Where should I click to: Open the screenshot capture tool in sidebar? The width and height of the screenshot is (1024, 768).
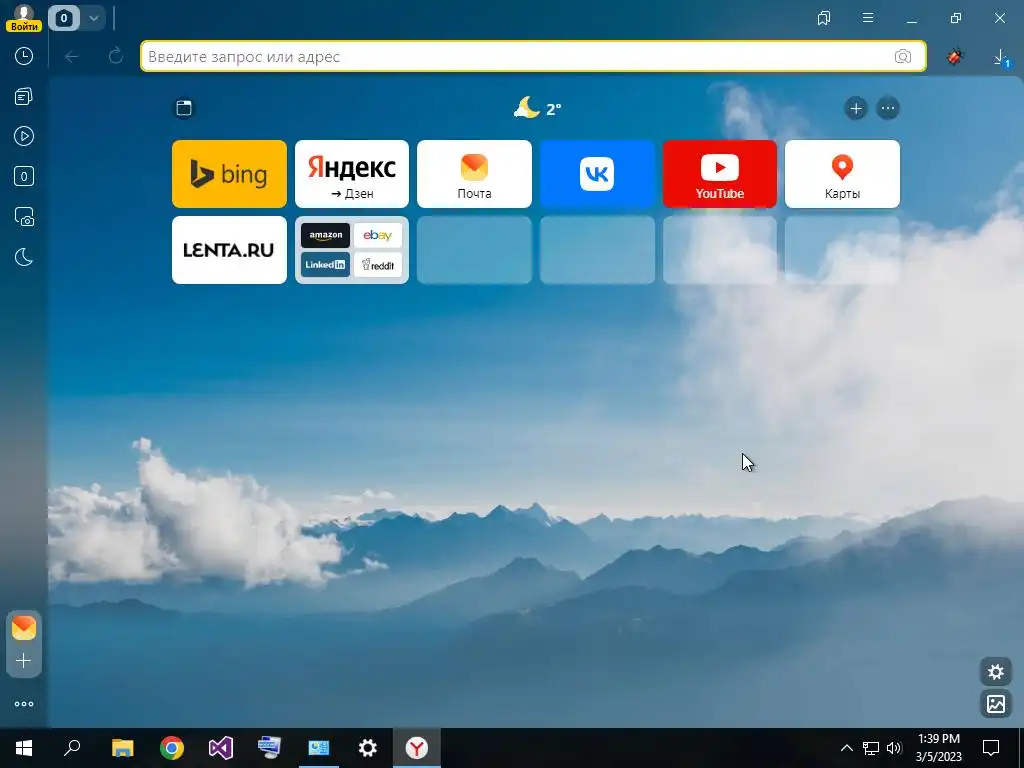tap(24, 217)
